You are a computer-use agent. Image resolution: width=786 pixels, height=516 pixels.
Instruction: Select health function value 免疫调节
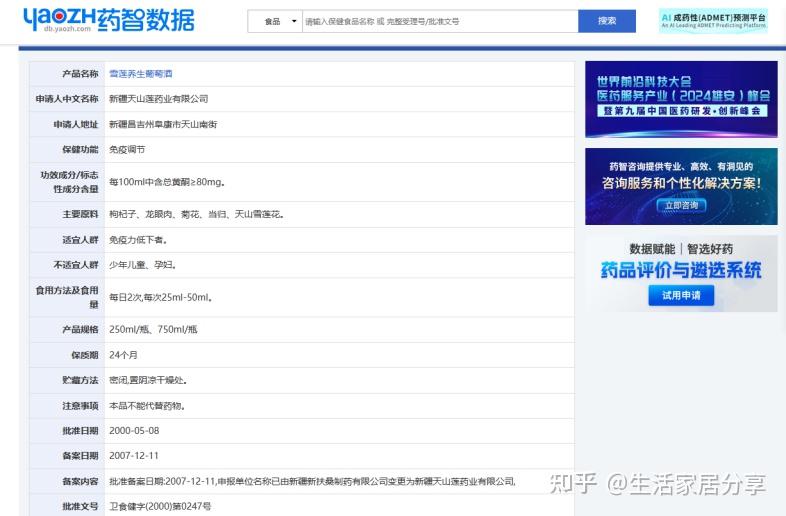point(127,149)
